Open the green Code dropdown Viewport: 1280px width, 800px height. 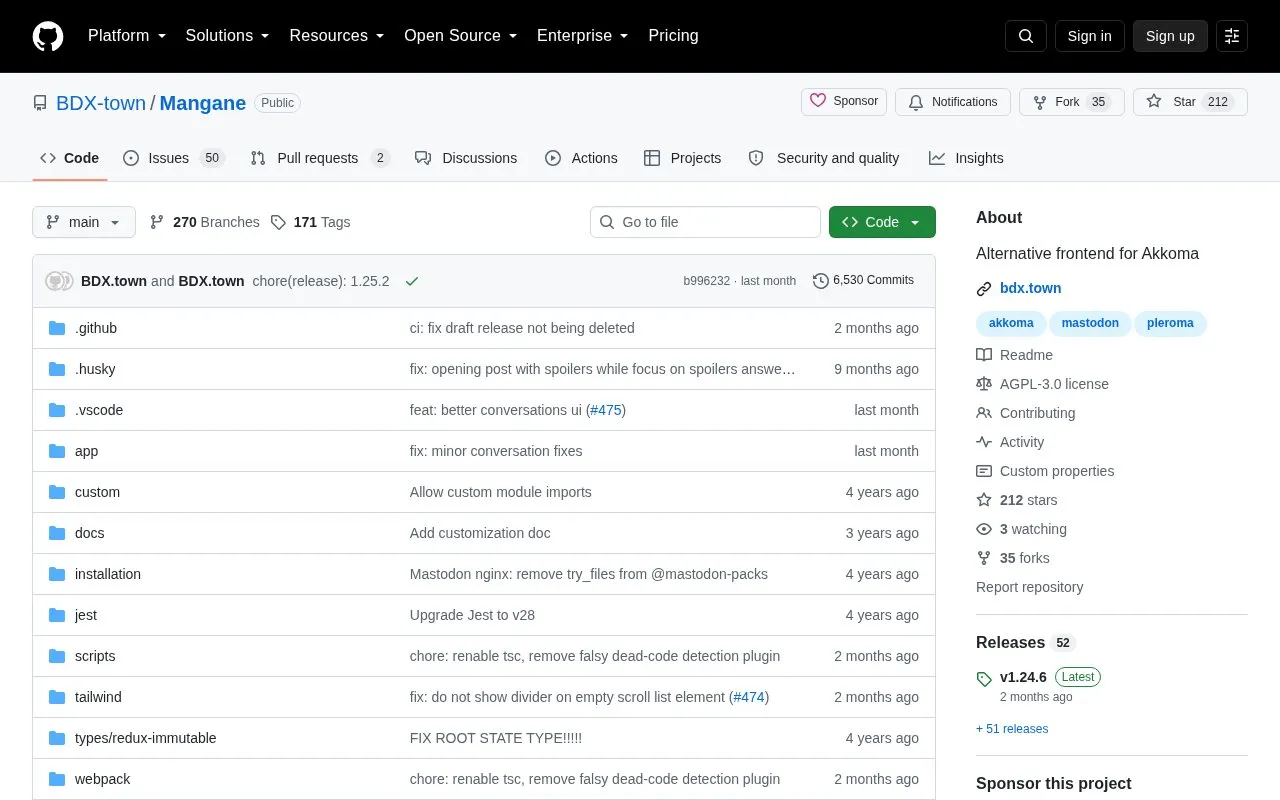click(x=882, y=222)
